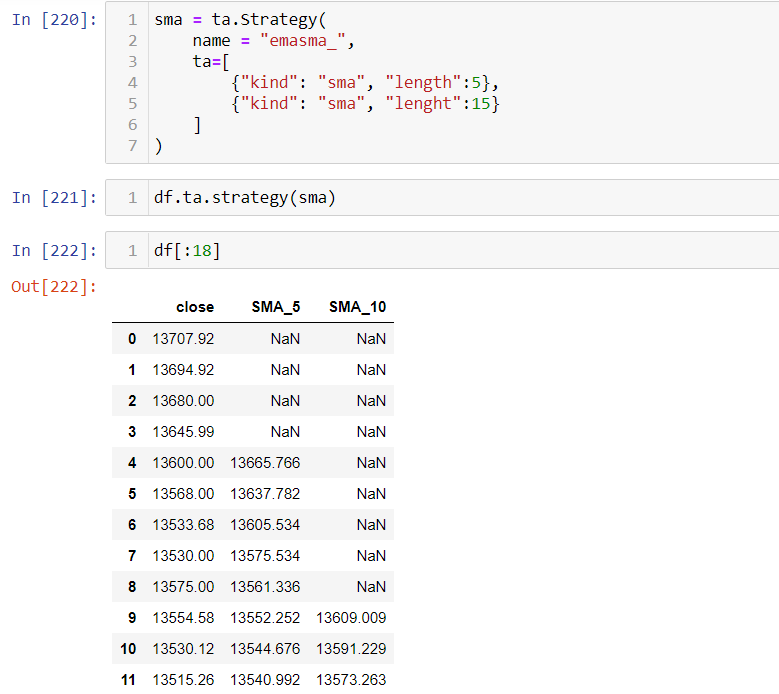This screenshot has height=694, width=779.
Task: Click SMA_5 value 13637.782
Action: [x=265, y=494]
